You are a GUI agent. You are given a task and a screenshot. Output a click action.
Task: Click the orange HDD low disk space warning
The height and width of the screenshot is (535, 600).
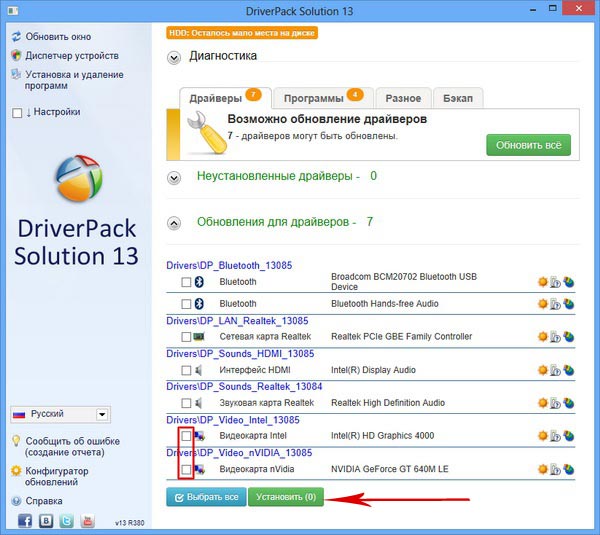pyautogui.click(x=242, y=33)
